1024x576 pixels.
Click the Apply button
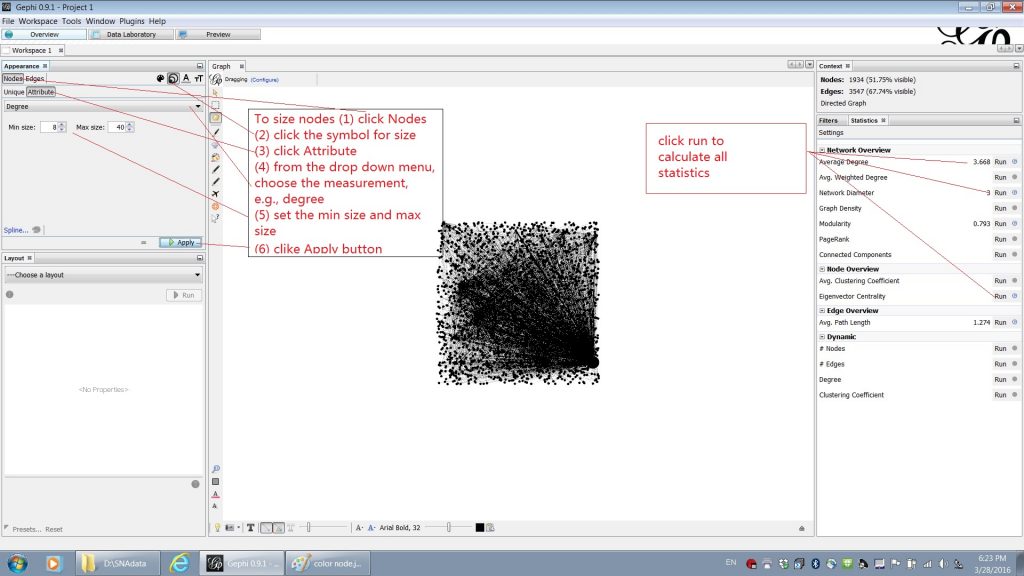coord(181,242)
